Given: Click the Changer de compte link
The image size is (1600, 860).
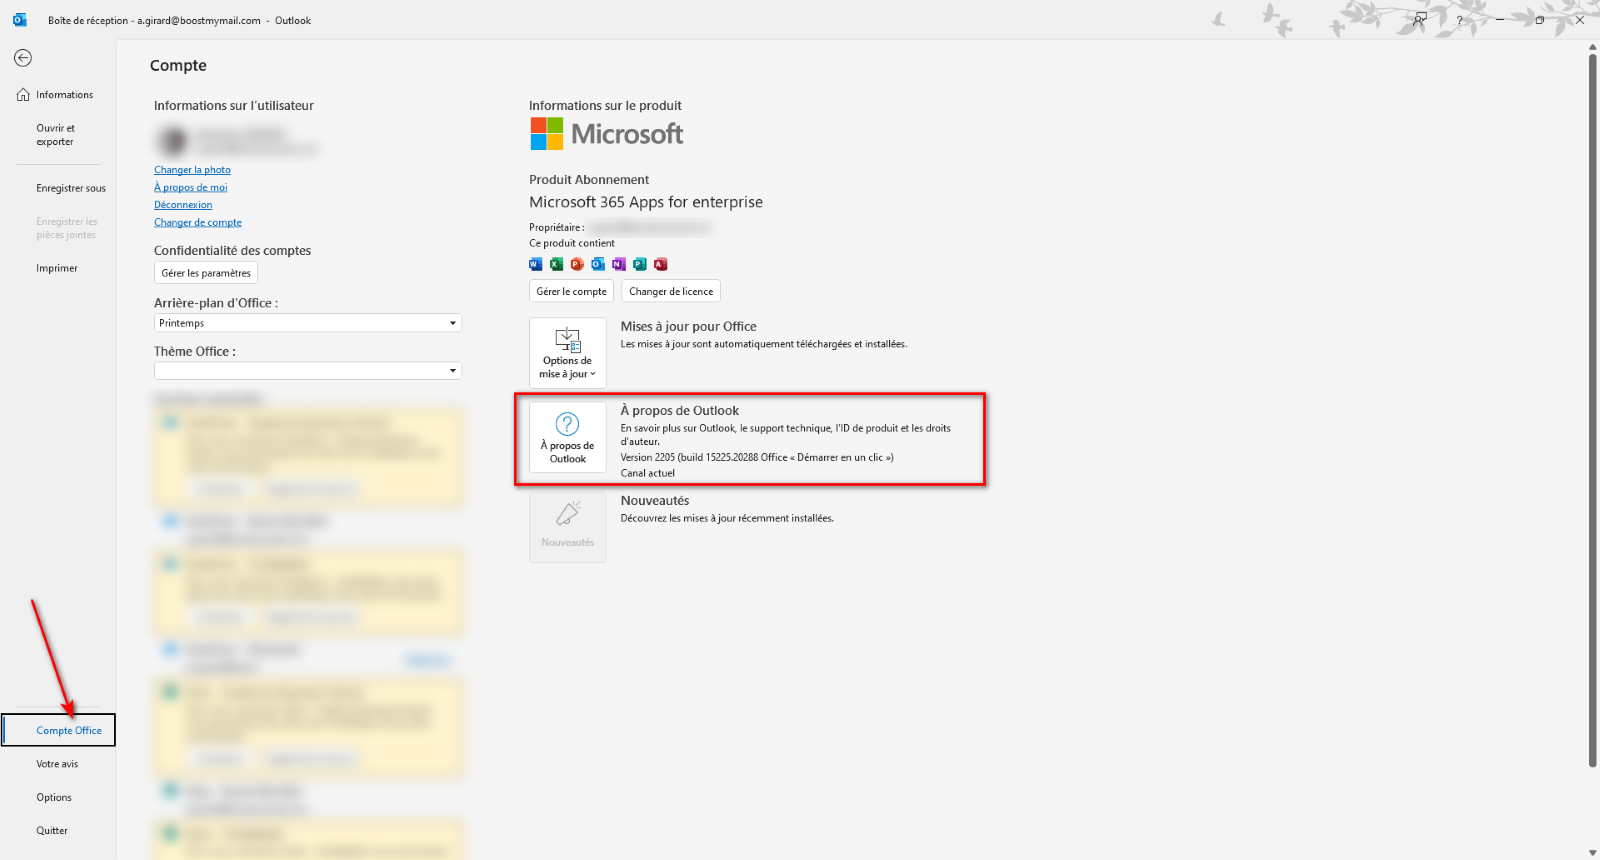Looking at the screenshot, I should click(x=198, y=222).
